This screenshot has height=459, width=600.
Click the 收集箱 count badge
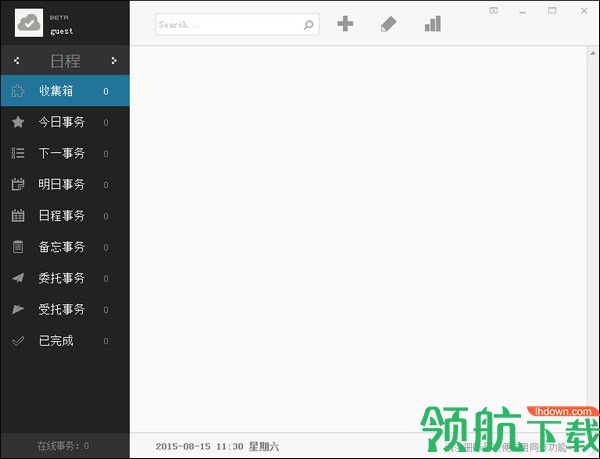(106, 91)
